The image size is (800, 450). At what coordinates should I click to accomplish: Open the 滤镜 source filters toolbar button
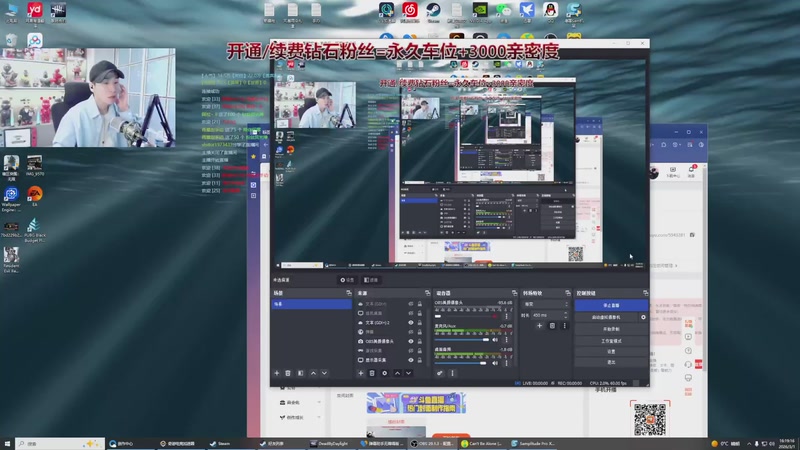pos(371,280)
